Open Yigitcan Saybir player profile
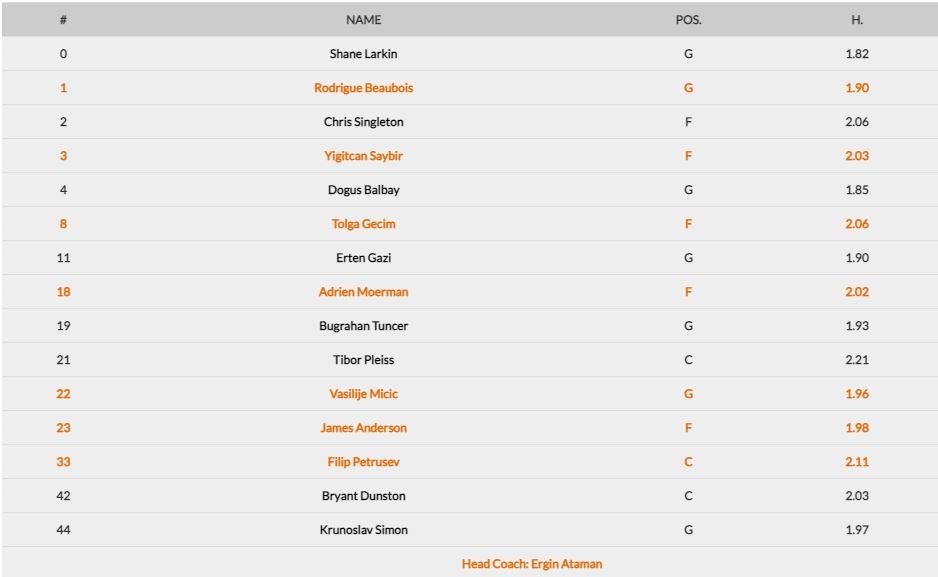This screenshot has width=938, height=577. click(x=363, y=156)
